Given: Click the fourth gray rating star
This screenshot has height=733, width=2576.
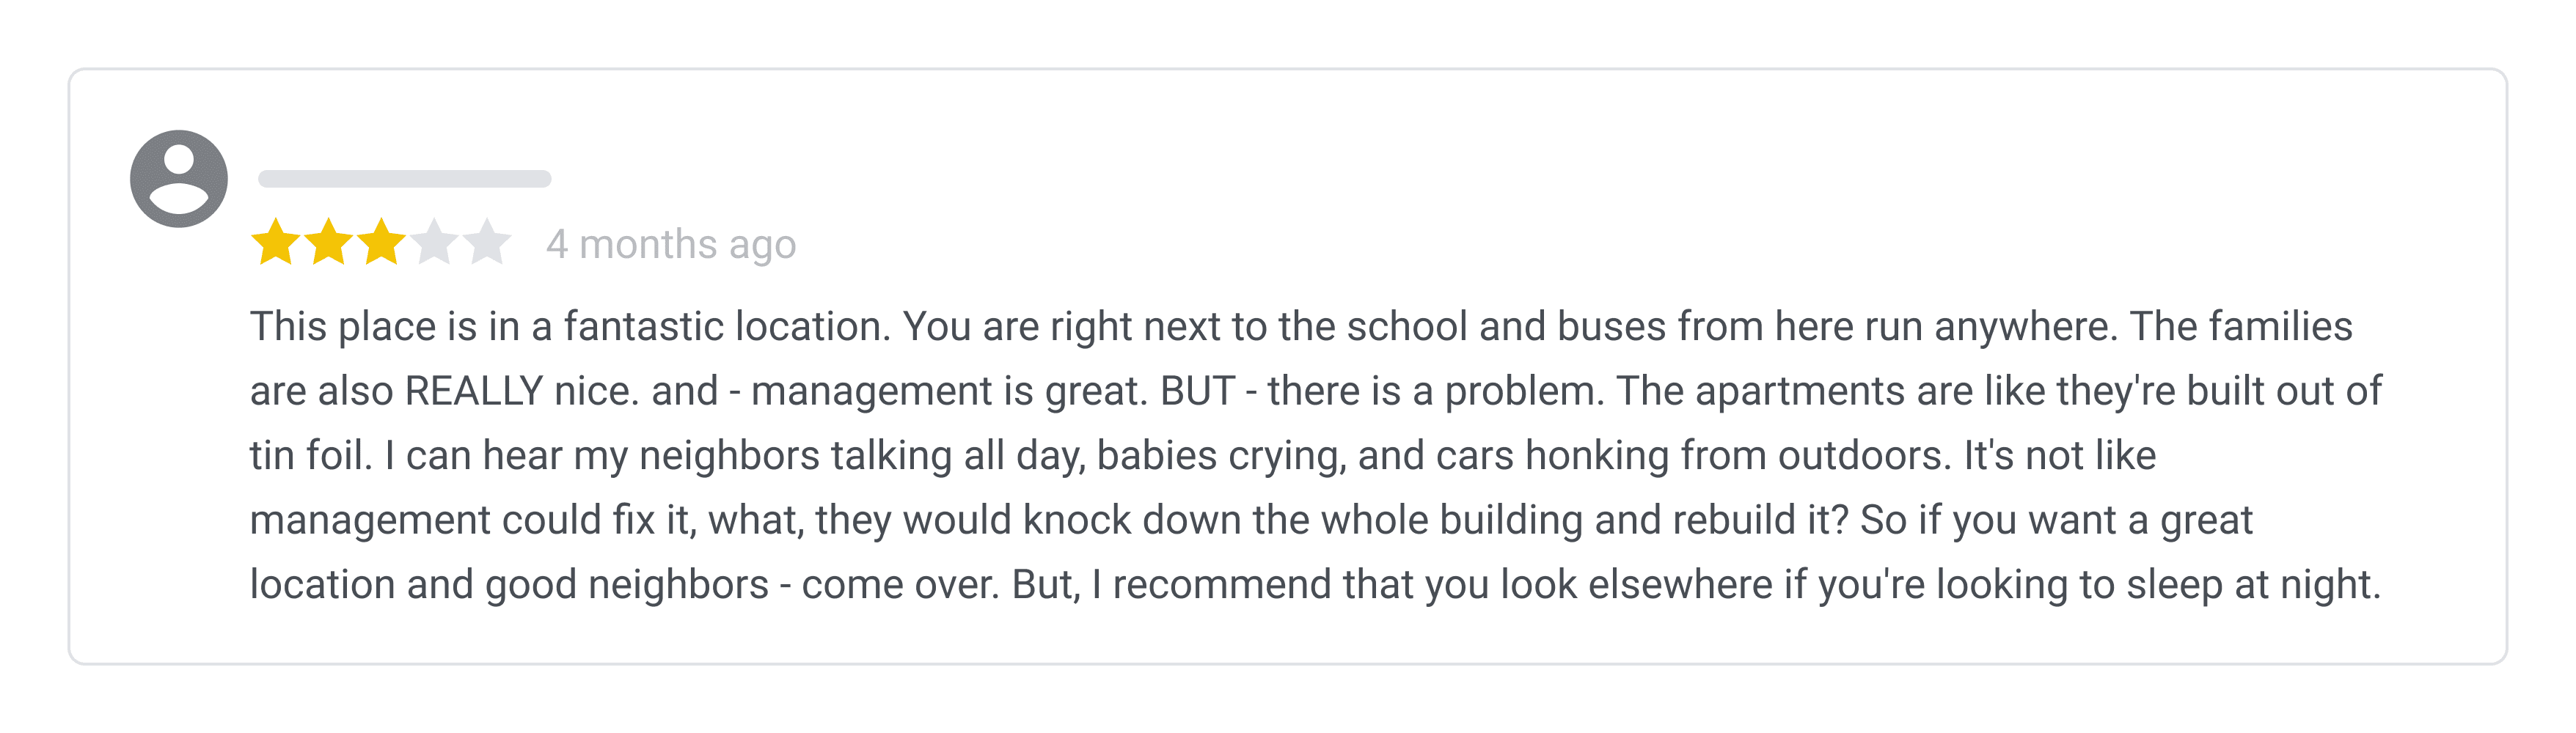Looking at the screenshot, I should tap(434, 242).
